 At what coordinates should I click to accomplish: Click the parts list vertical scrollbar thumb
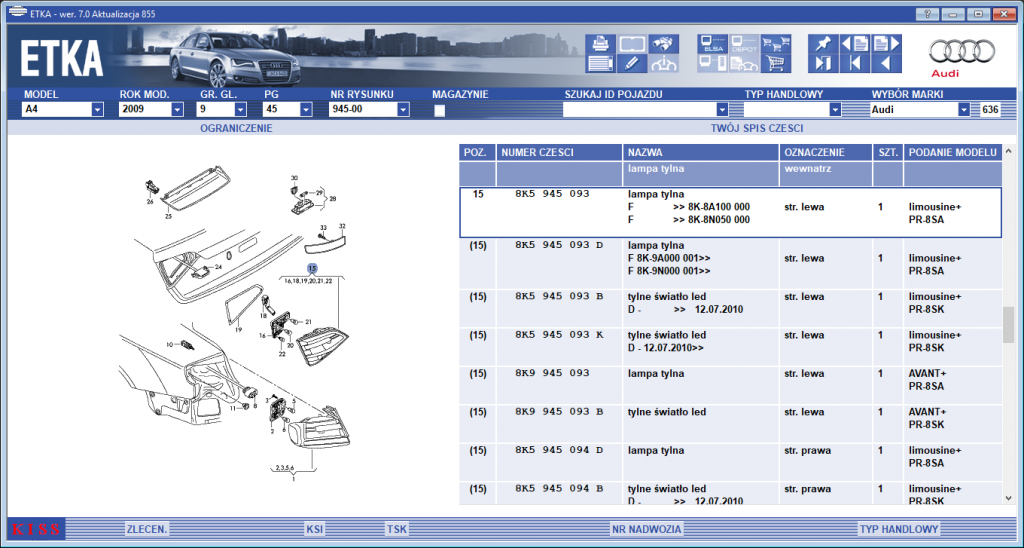tap(1009, 325)
